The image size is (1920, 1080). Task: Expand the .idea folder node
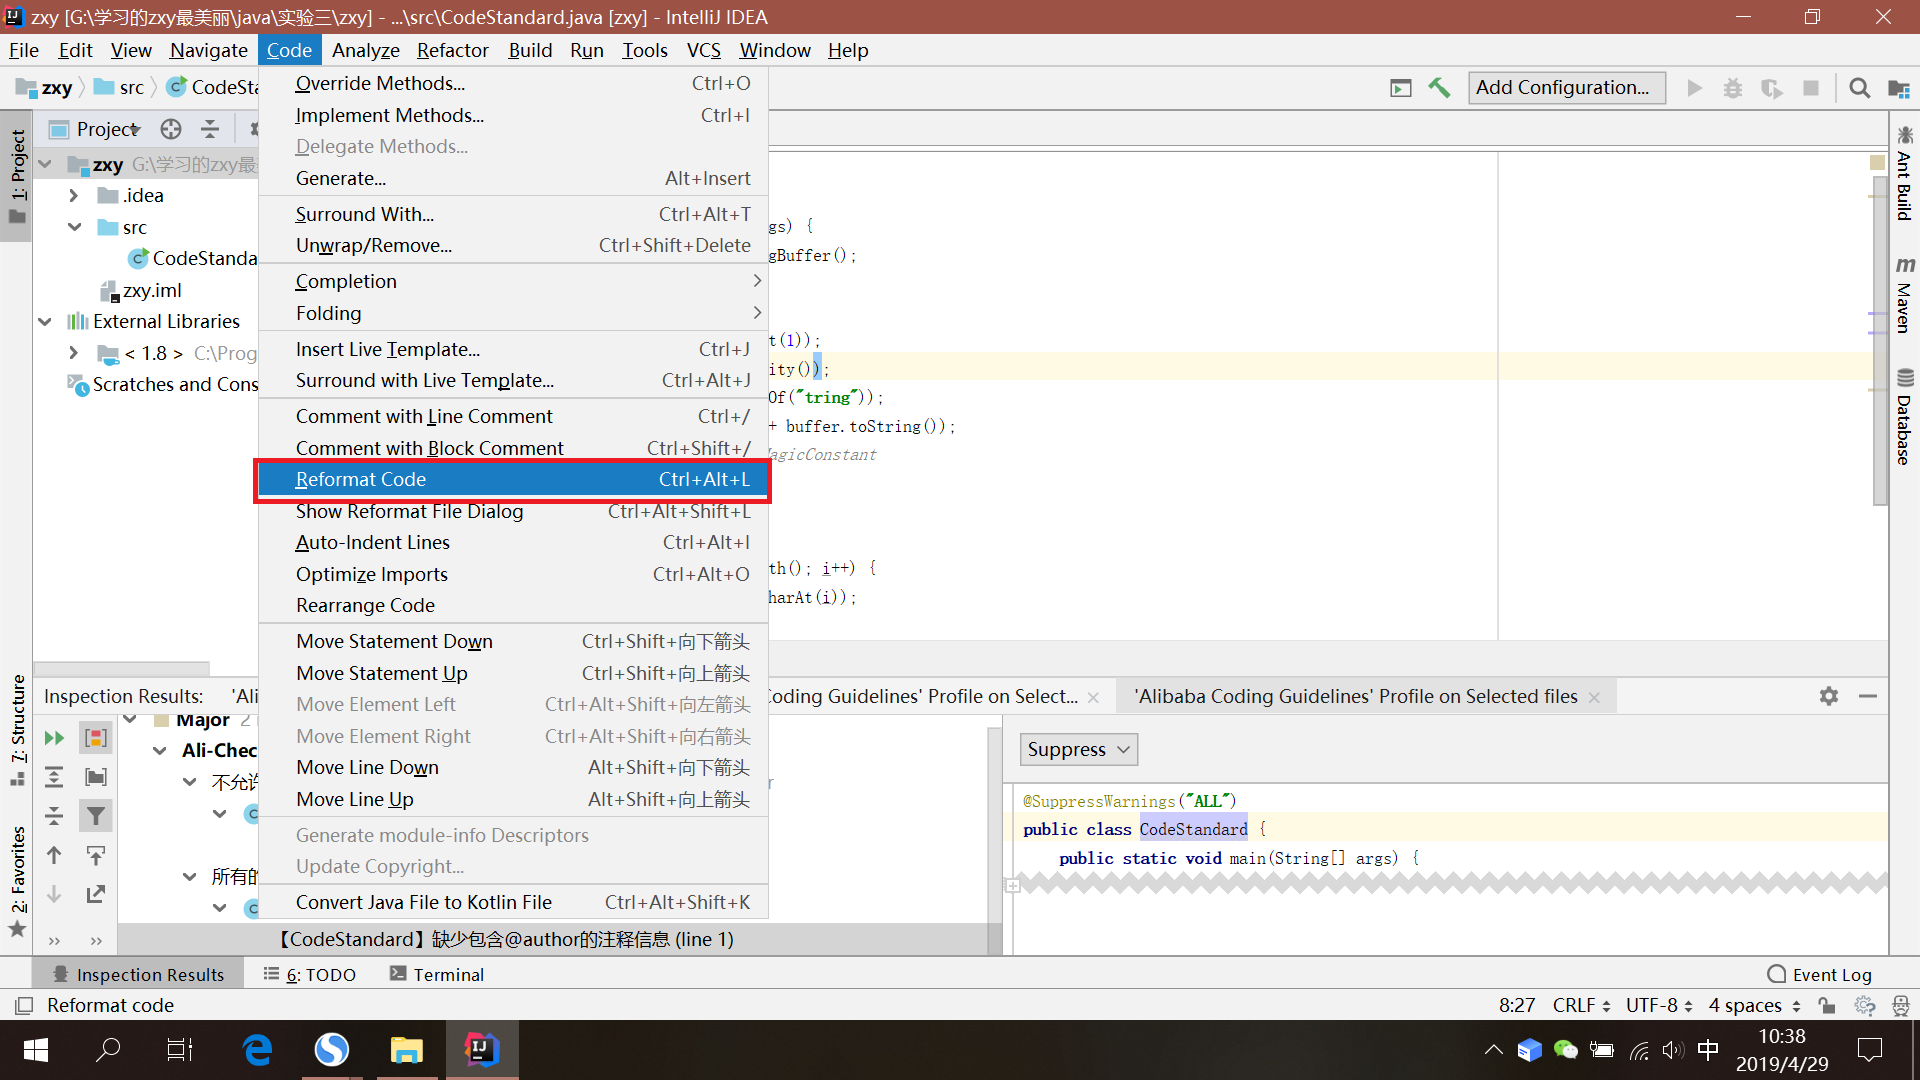pos(74,195)
